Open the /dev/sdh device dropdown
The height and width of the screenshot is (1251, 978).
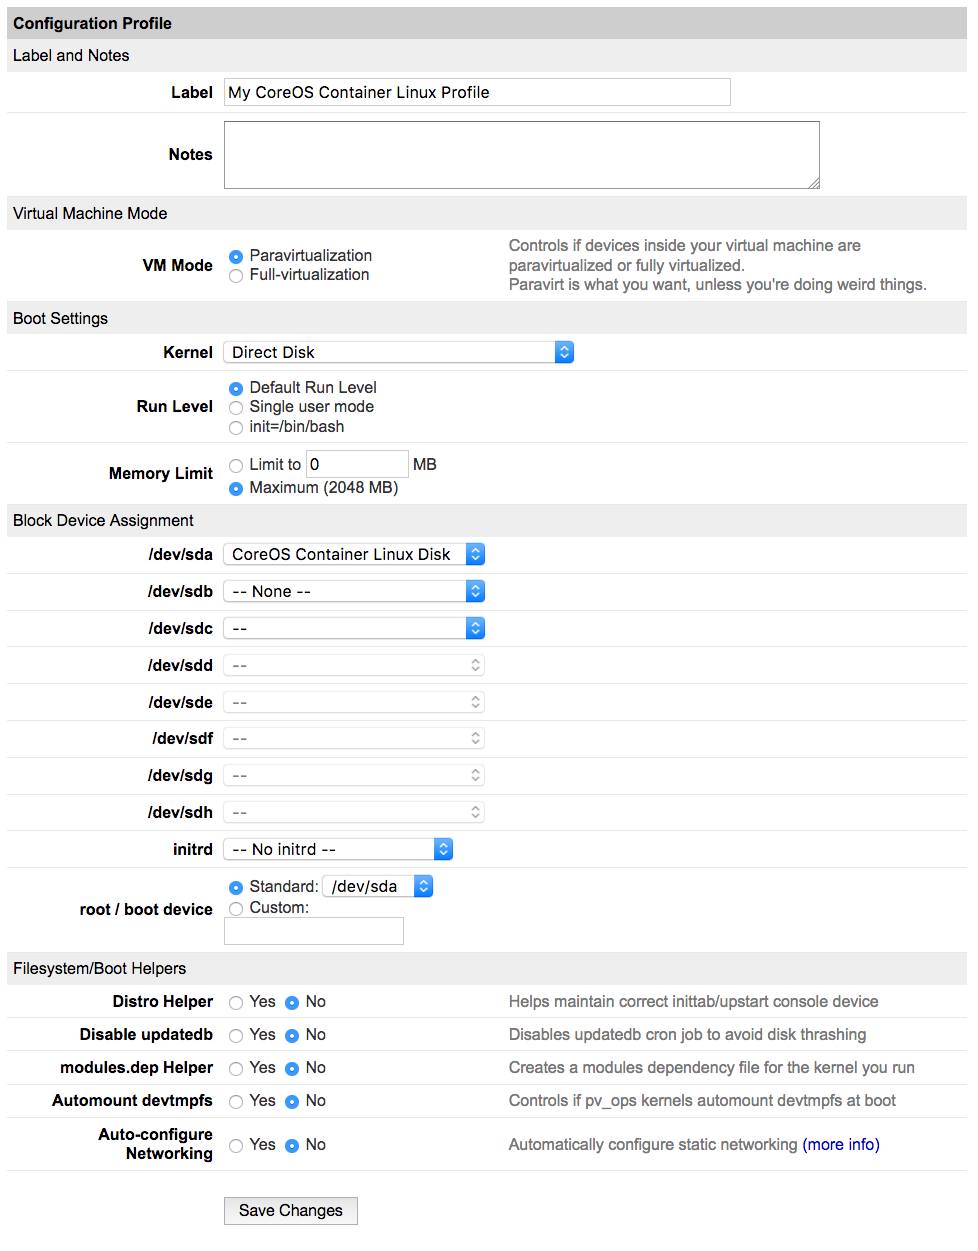[353, 812]
